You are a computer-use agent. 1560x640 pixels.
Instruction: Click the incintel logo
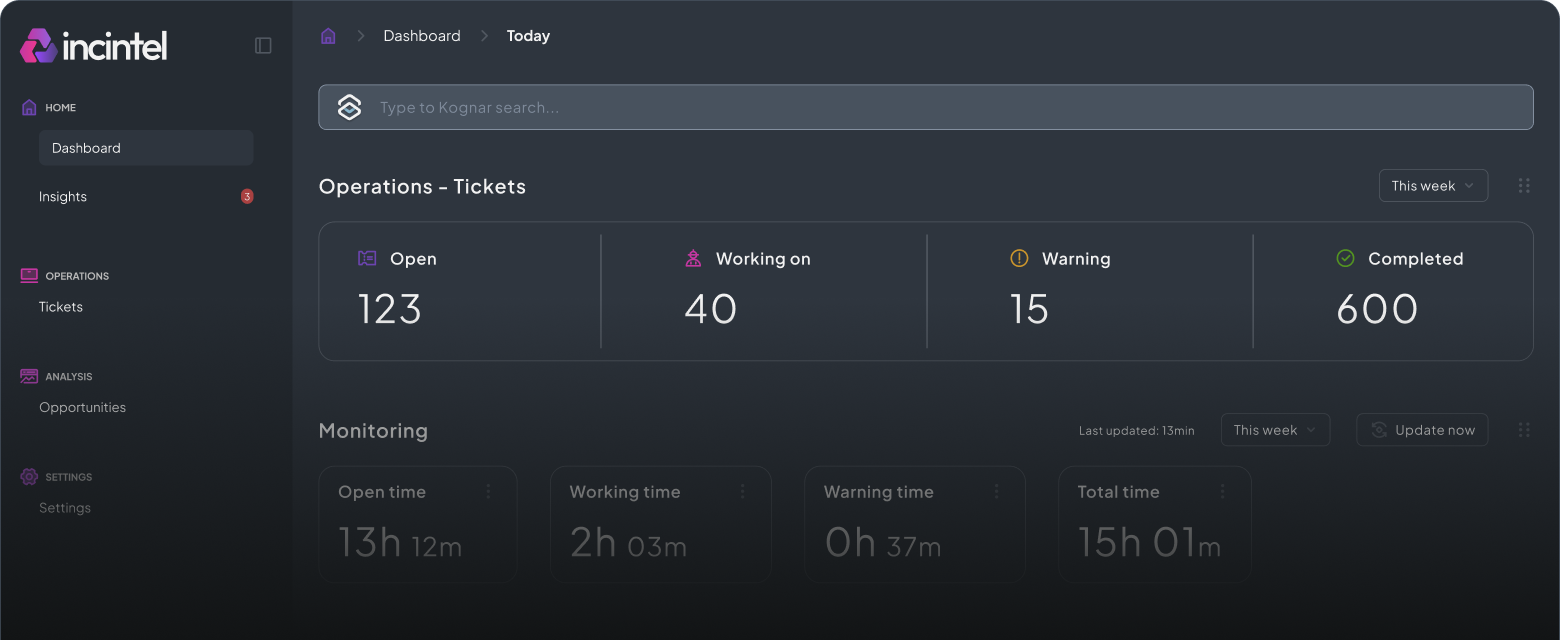[92, 45]
